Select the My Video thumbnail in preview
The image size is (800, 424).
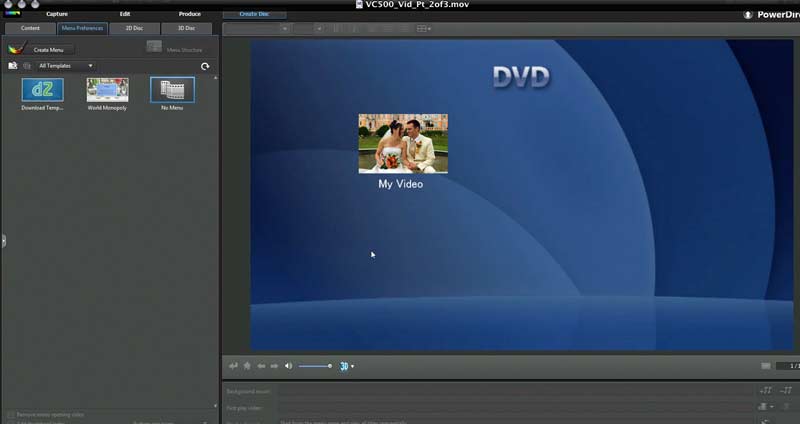pos(403,143)
